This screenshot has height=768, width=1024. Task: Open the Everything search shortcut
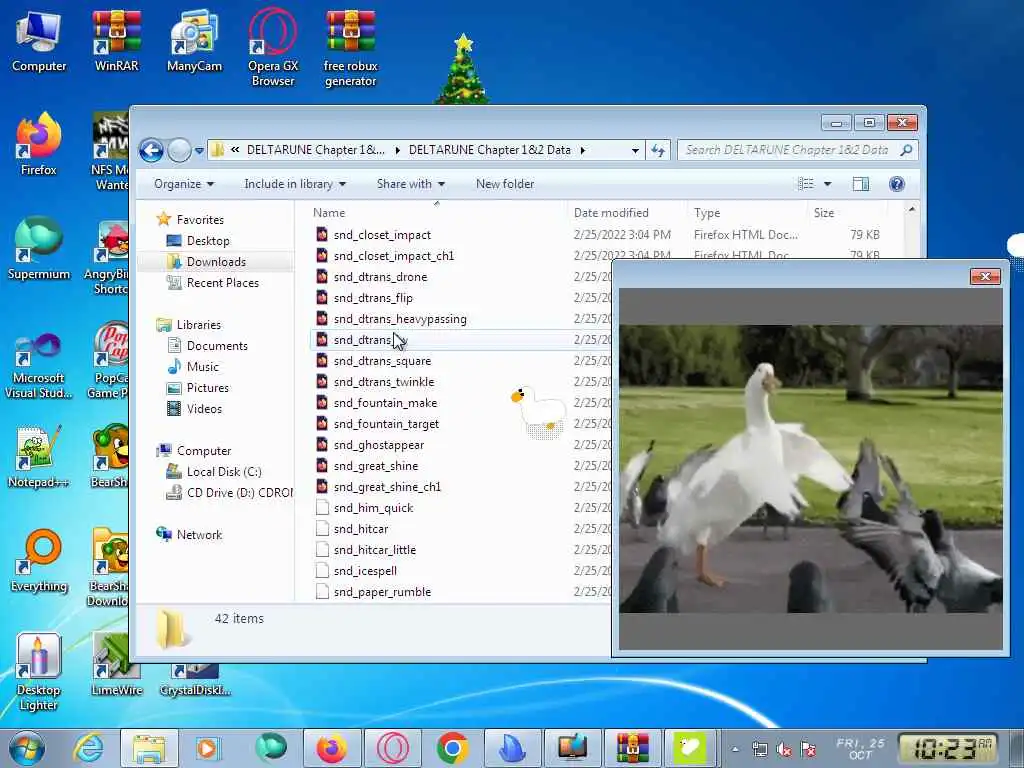[39, 560]
